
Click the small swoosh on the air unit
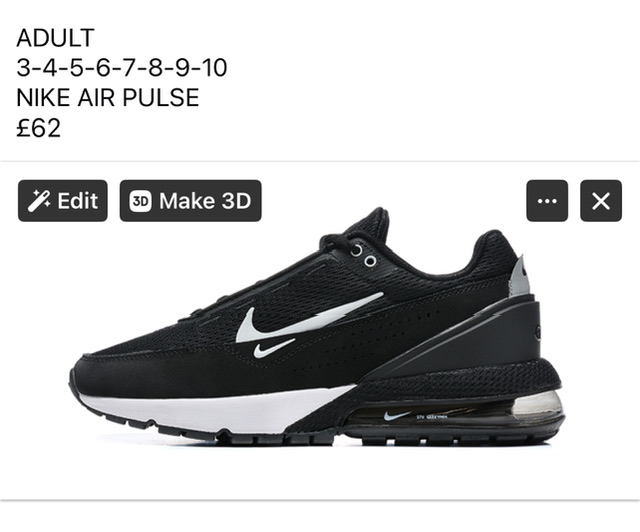[x=397, y=416]
